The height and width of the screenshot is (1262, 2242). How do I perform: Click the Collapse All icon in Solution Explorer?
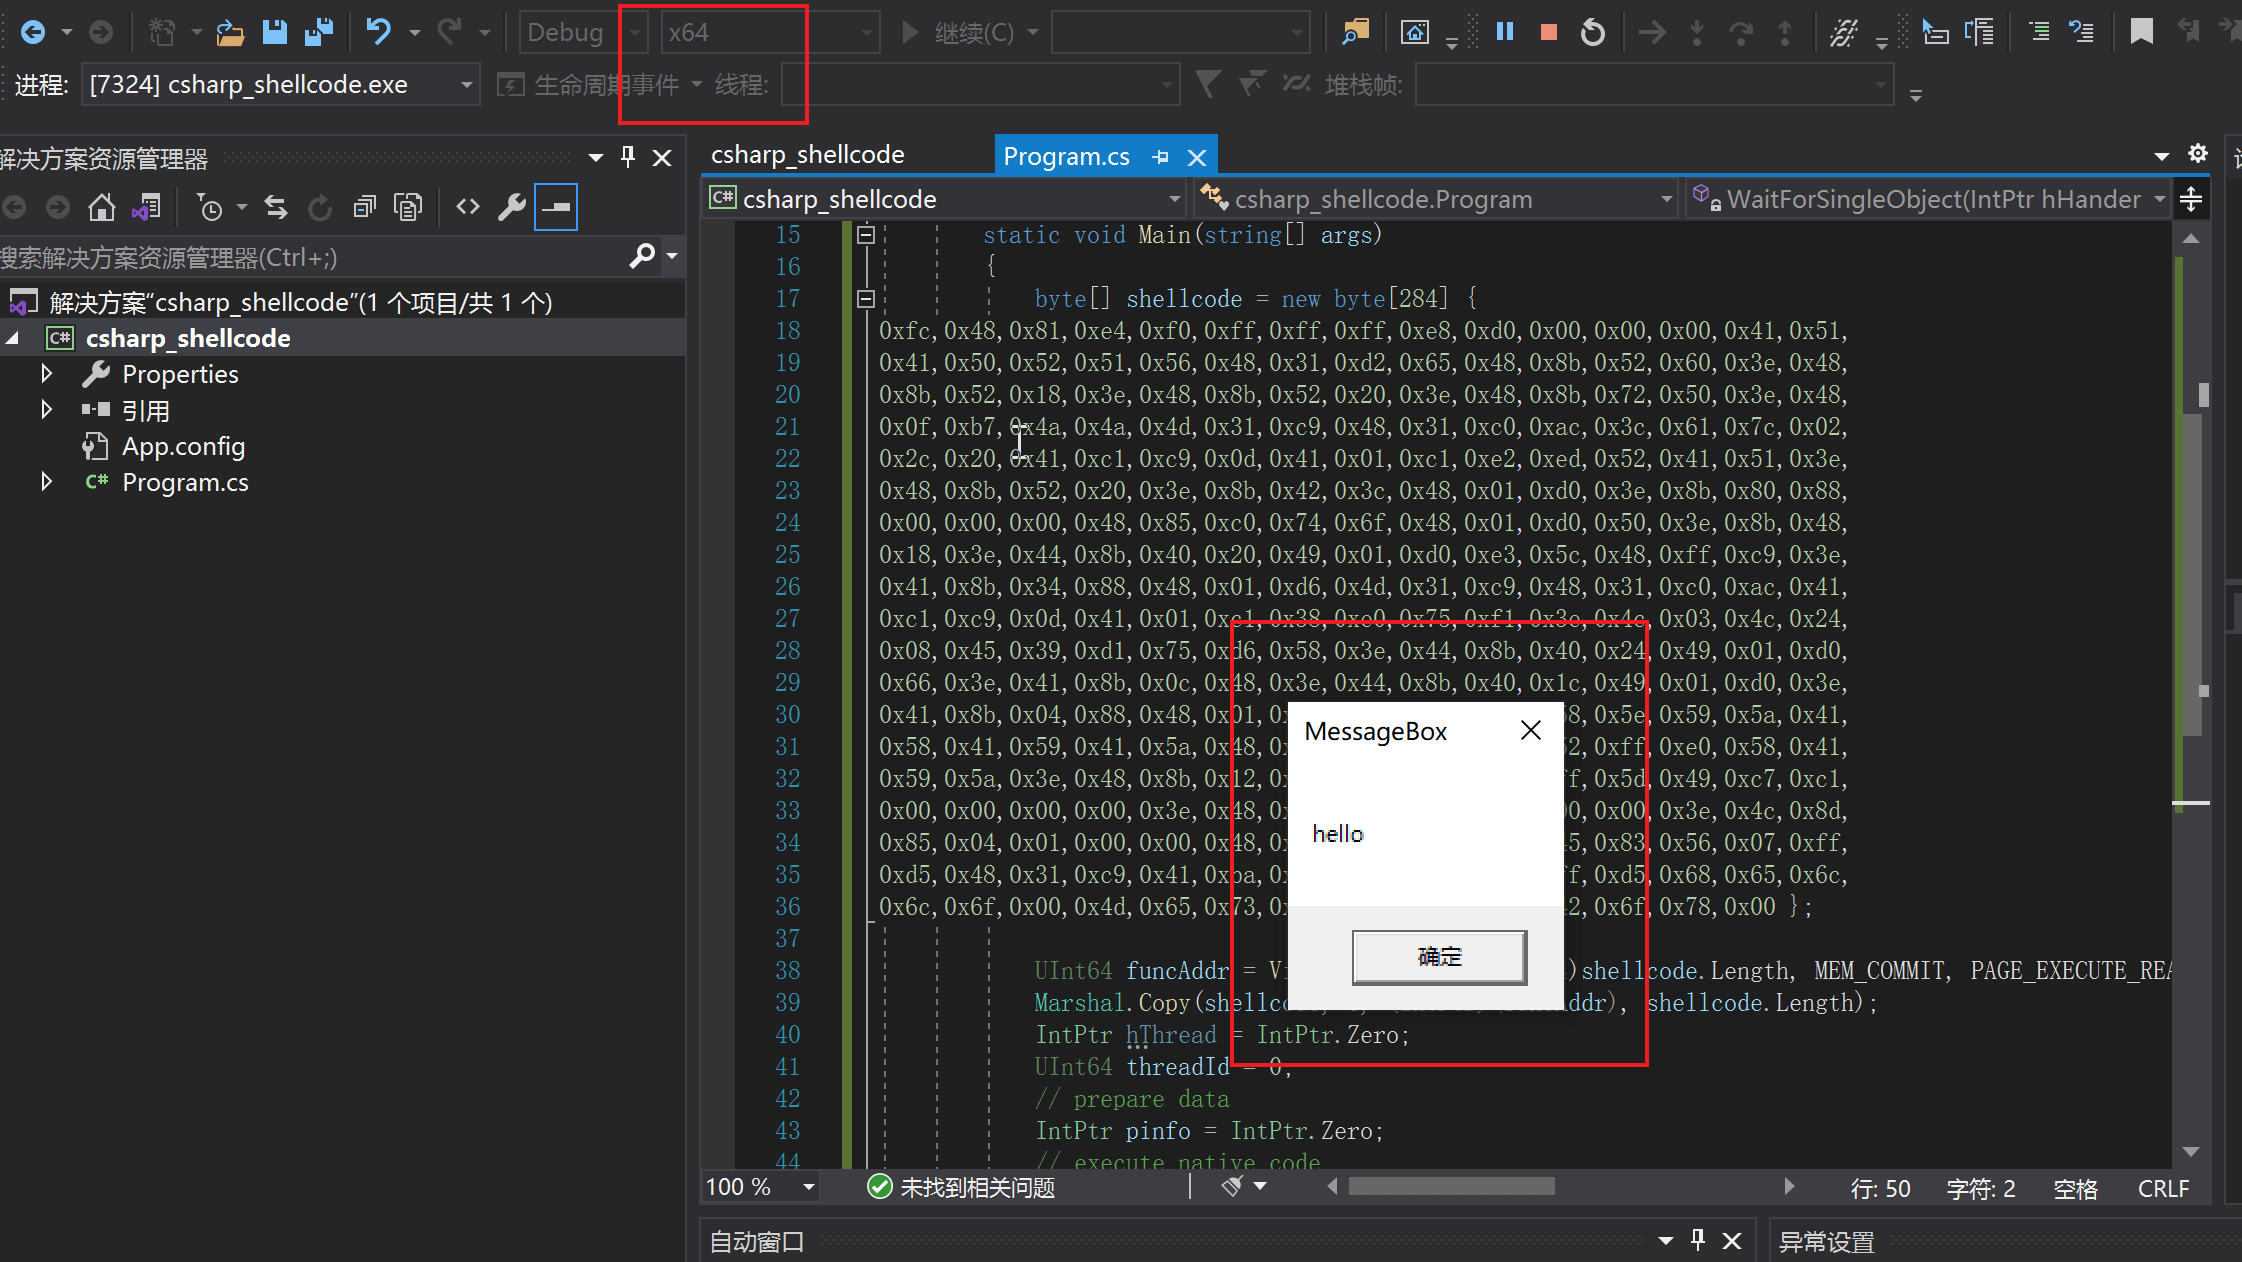[x=364, y=207]
